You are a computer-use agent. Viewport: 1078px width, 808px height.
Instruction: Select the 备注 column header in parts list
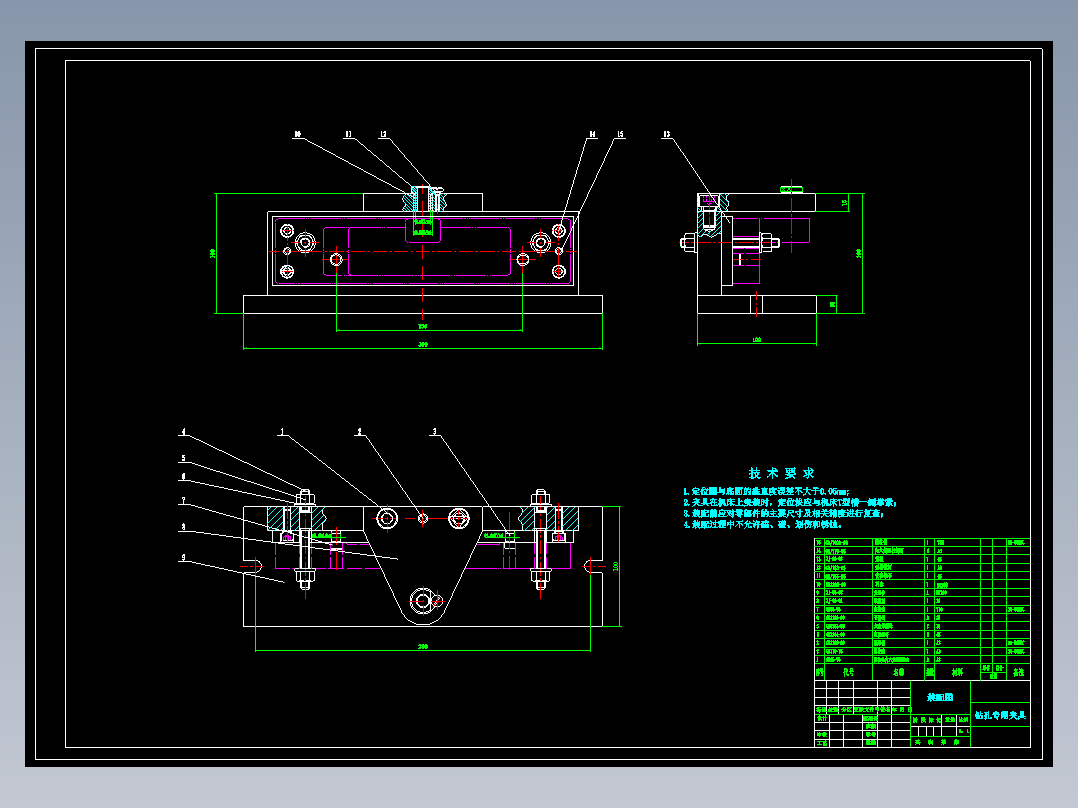point(1019,672)
